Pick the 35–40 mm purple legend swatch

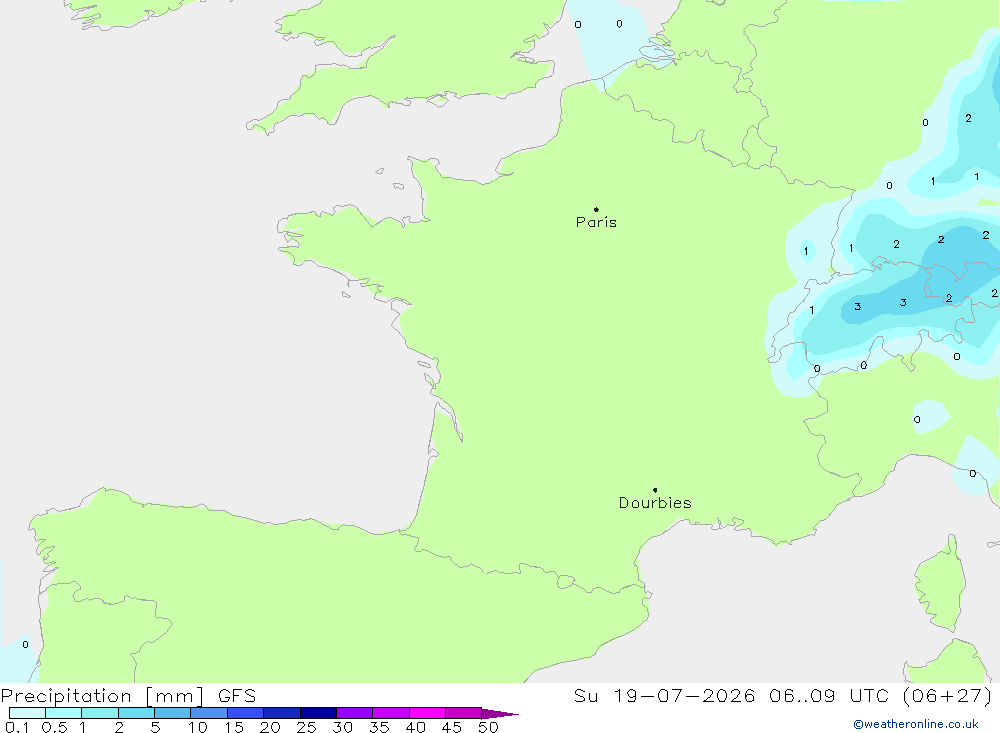point(391,713)
